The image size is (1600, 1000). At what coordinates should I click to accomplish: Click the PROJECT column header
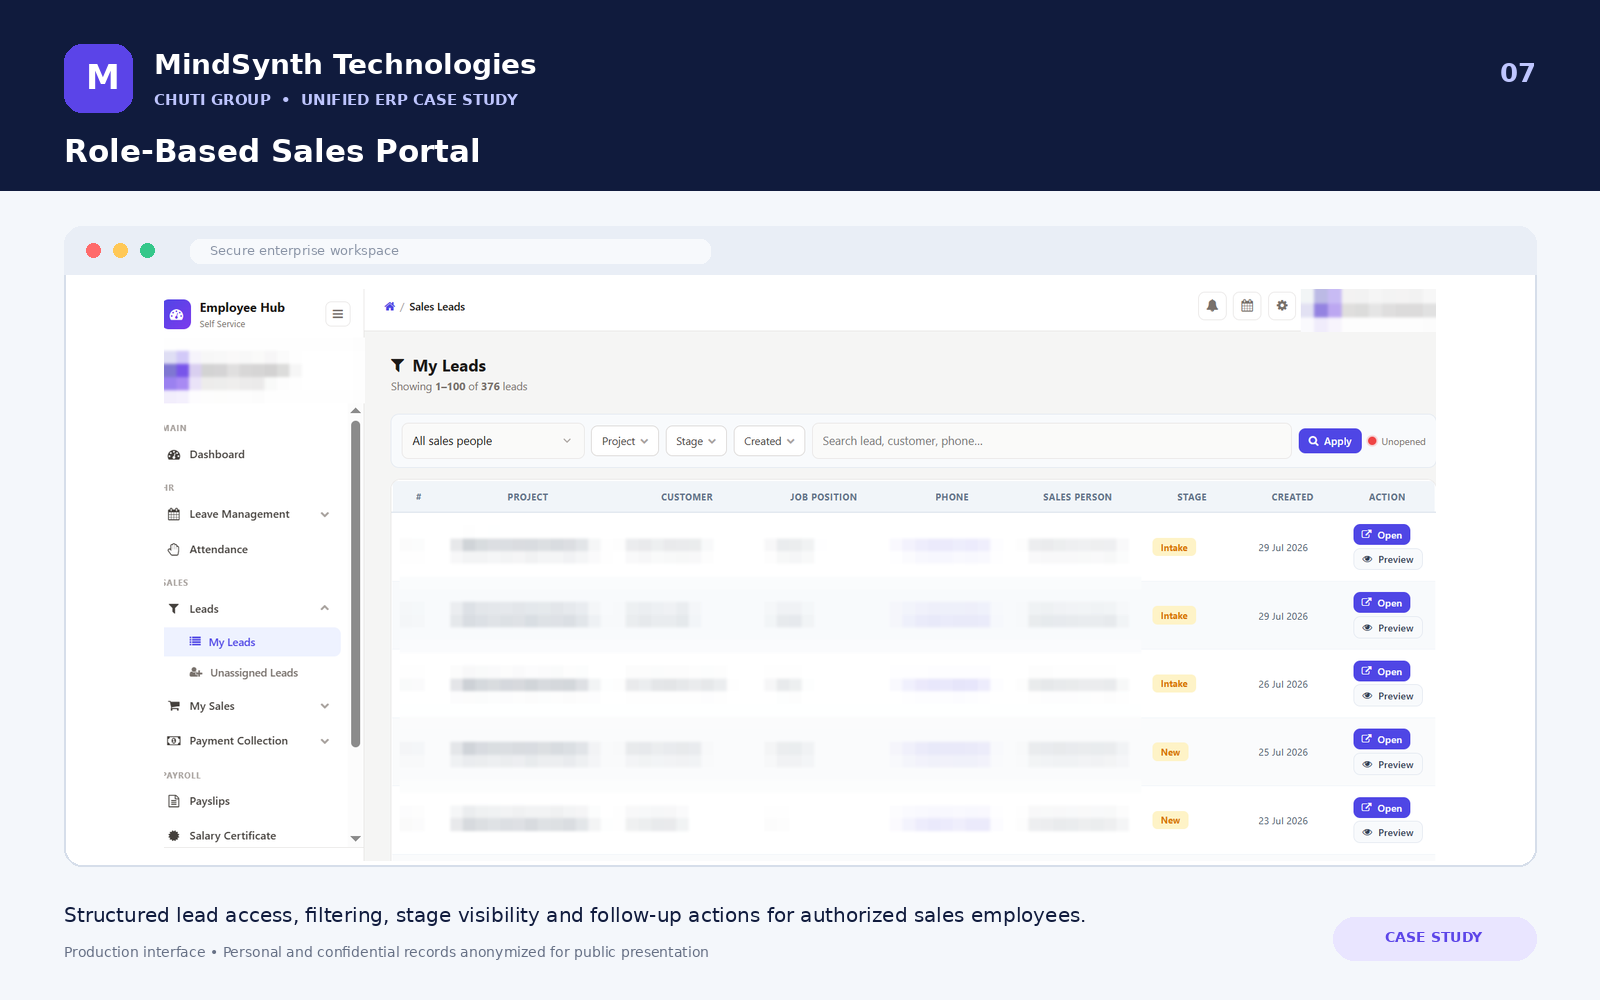pyautogui.click(x=528, y=497)
